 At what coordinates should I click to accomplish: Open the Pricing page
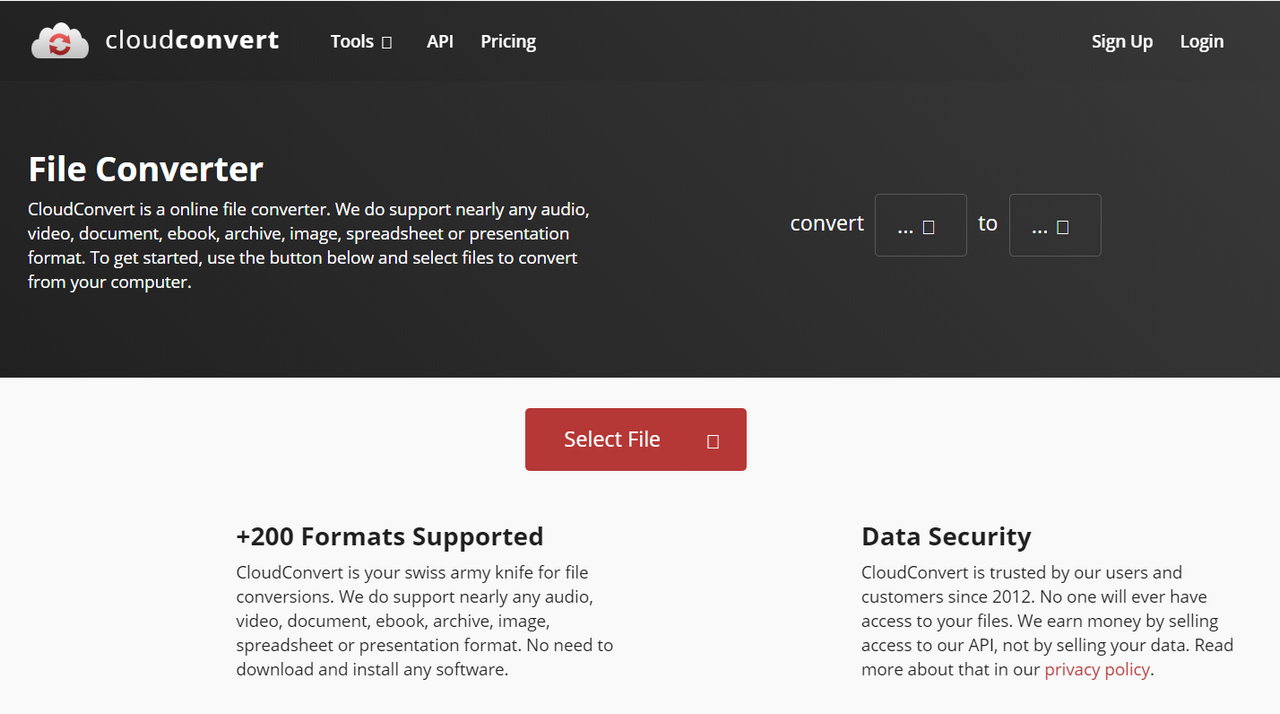(508, 41)
